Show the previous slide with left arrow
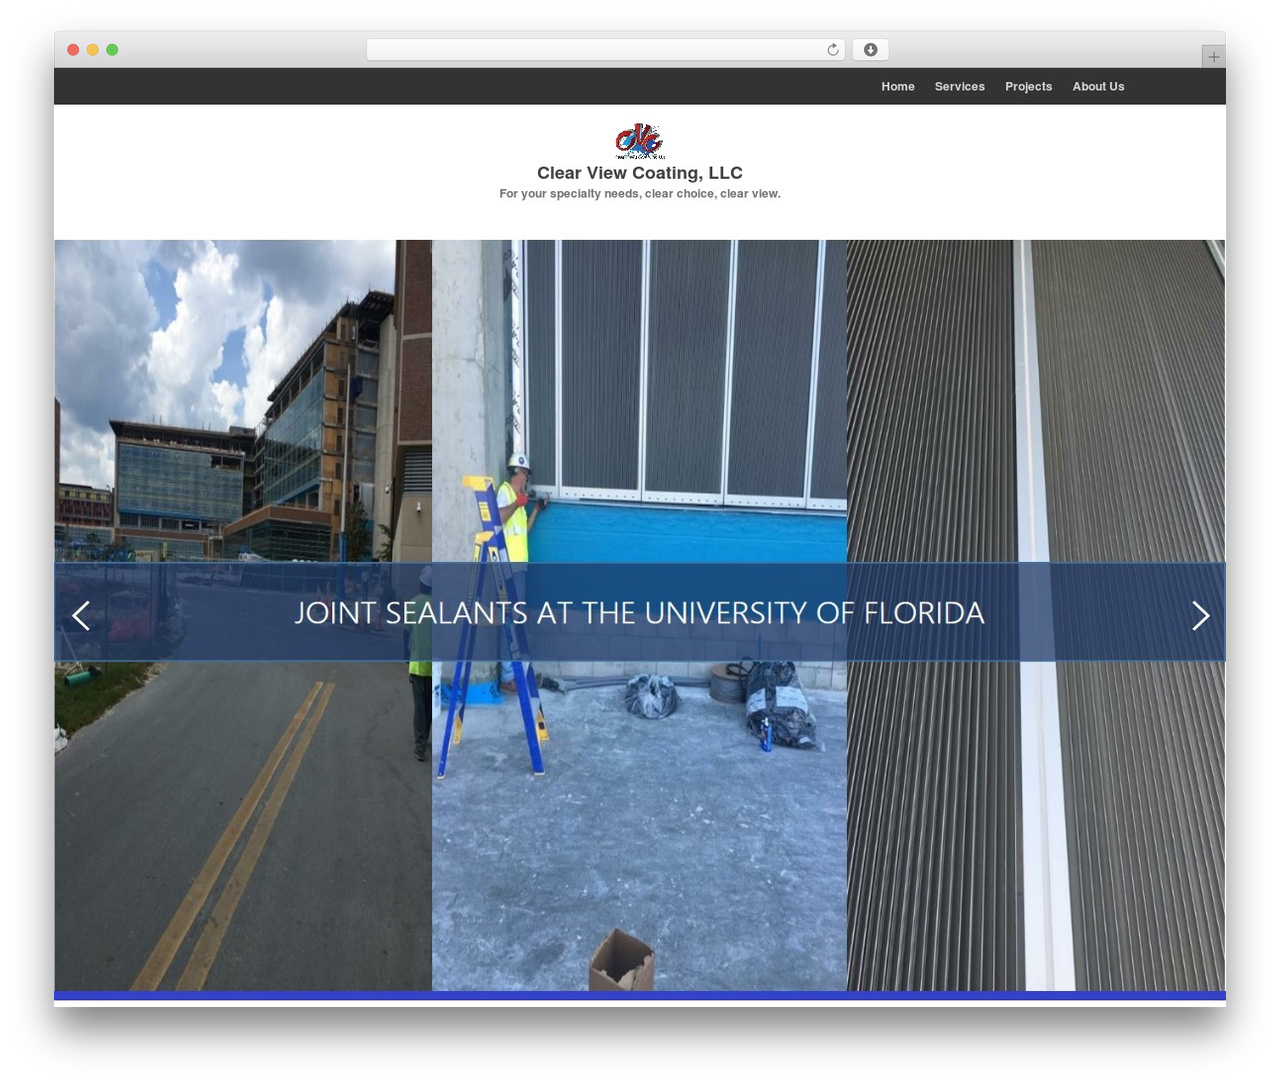Screen dimensions: 1280x1084 [82, 615]
